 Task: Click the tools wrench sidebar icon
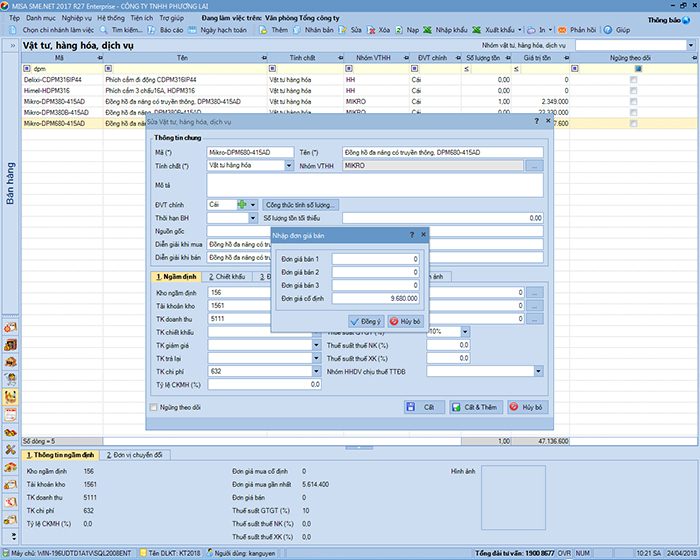point(10,450)
